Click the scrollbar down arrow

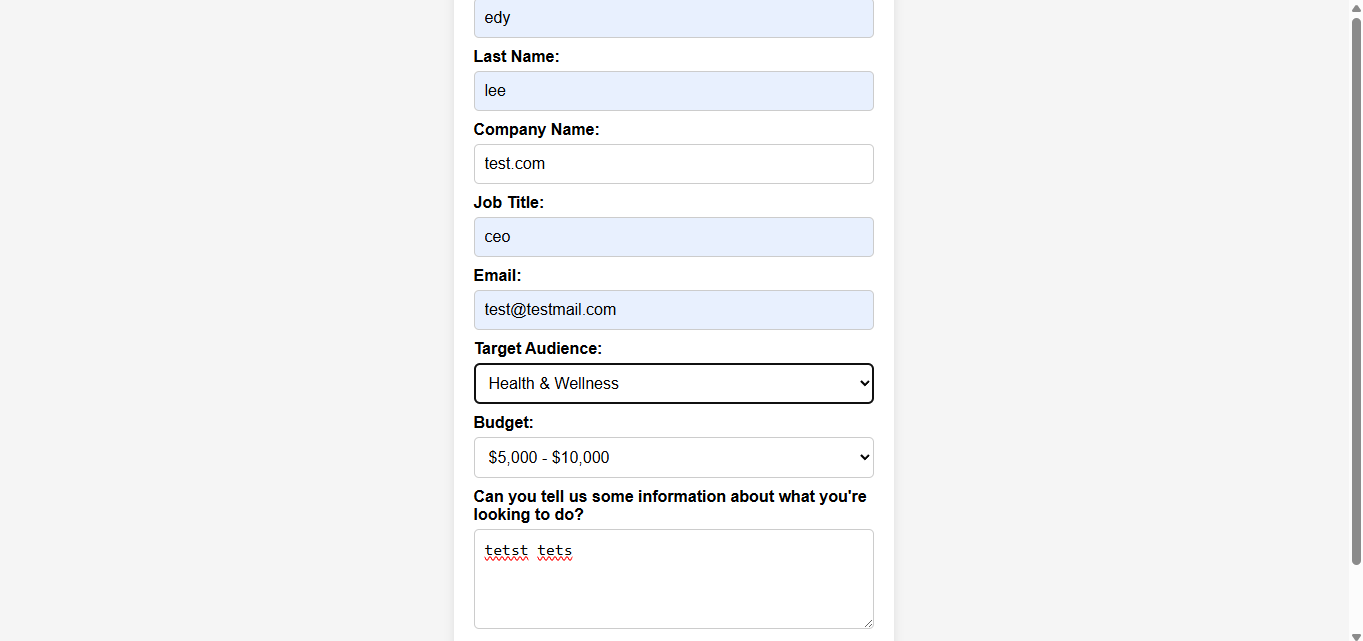click(x=1356, y=635)
